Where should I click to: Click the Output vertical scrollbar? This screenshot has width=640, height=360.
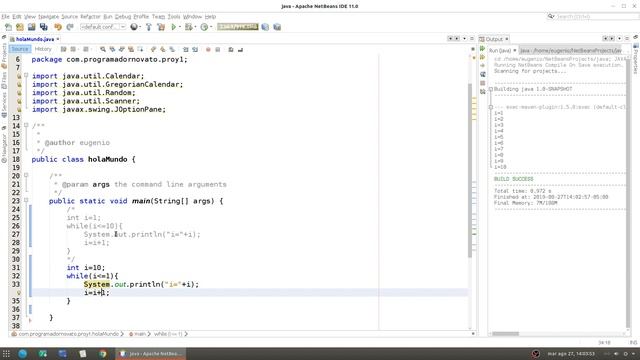[x=628, y=192]
